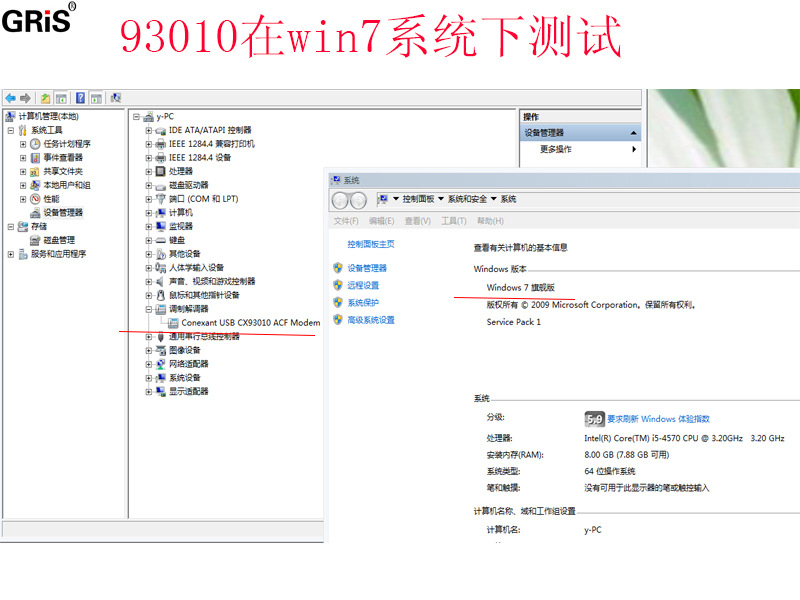Select 本地用户和组 in left tree
Viewport: 800px width, 600px height.
click(67, 185)
